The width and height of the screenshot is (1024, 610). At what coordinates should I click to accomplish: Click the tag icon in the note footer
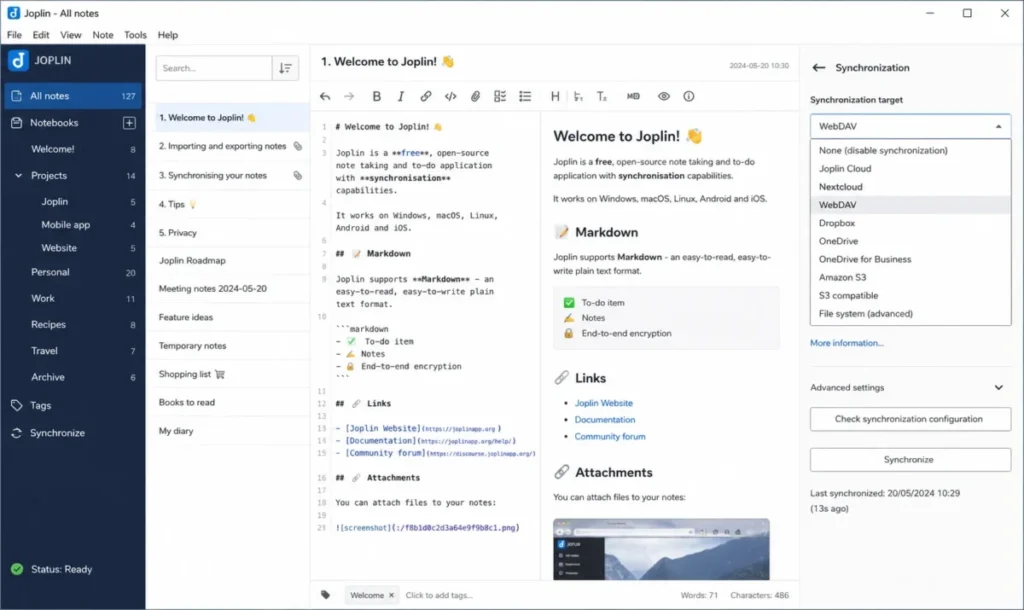[x=325, y=594]
